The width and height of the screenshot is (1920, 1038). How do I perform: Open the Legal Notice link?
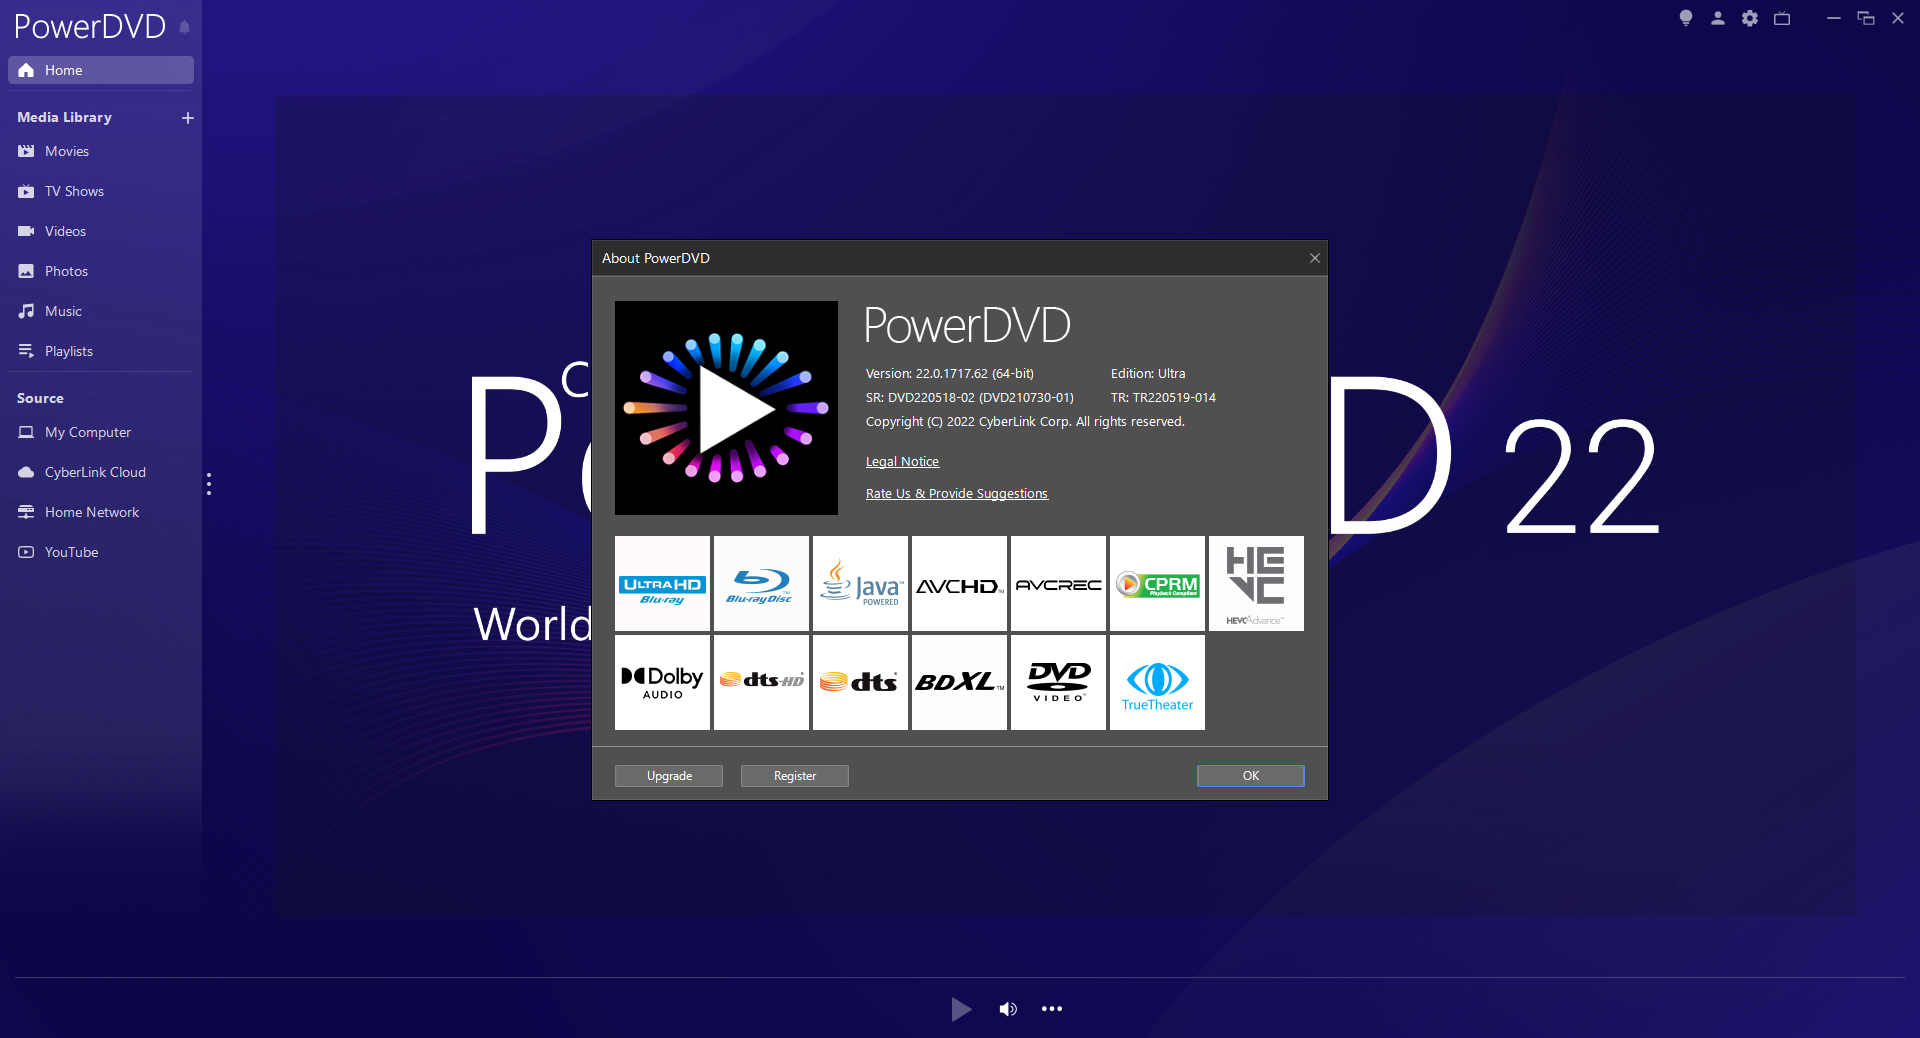coord(902,462)
